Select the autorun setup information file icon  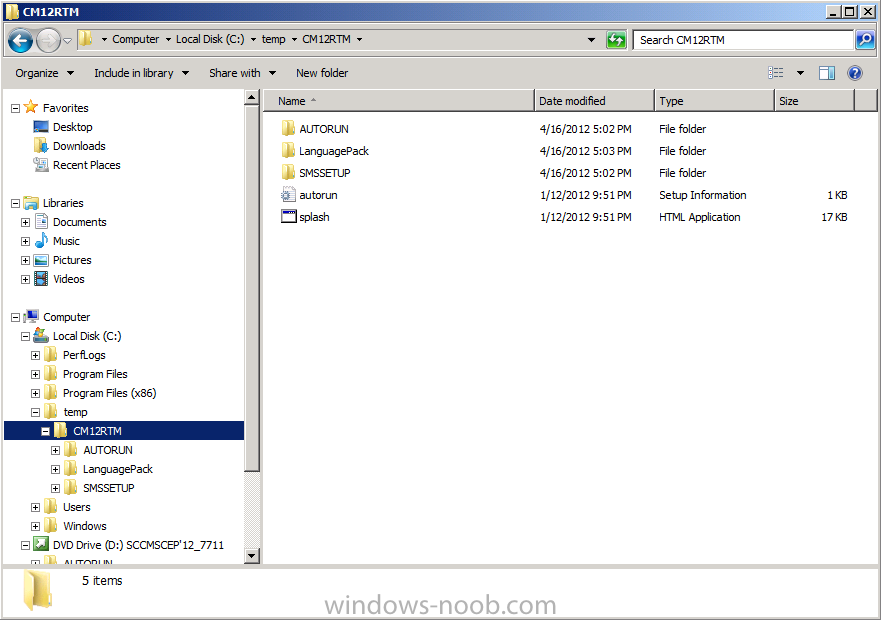288,195
